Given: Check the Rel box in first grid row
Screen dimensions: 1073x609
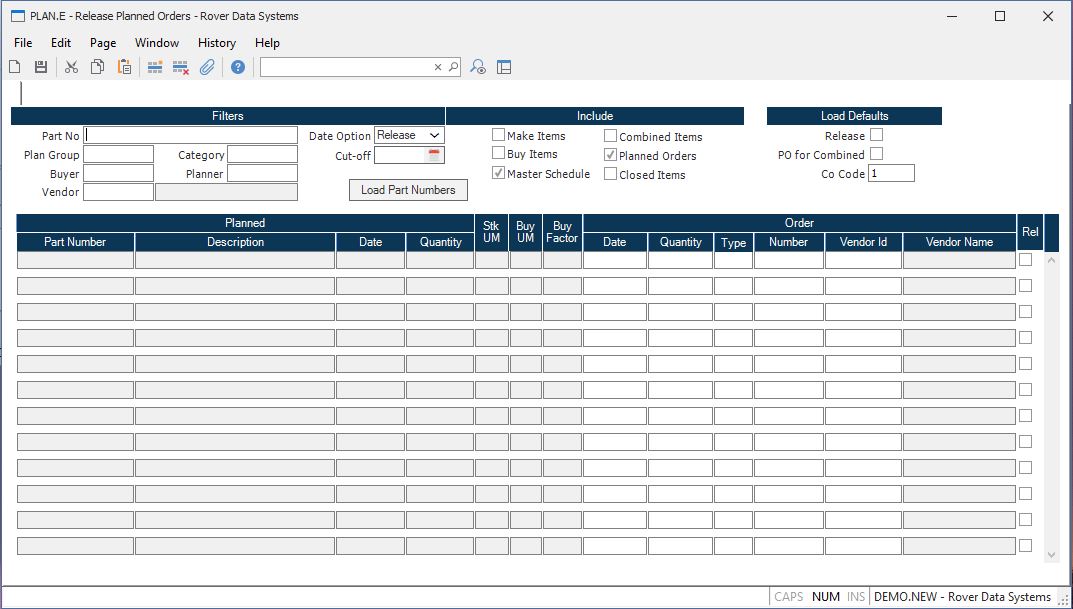Looking at the screenshot, I should click(x=1025, y=259).
